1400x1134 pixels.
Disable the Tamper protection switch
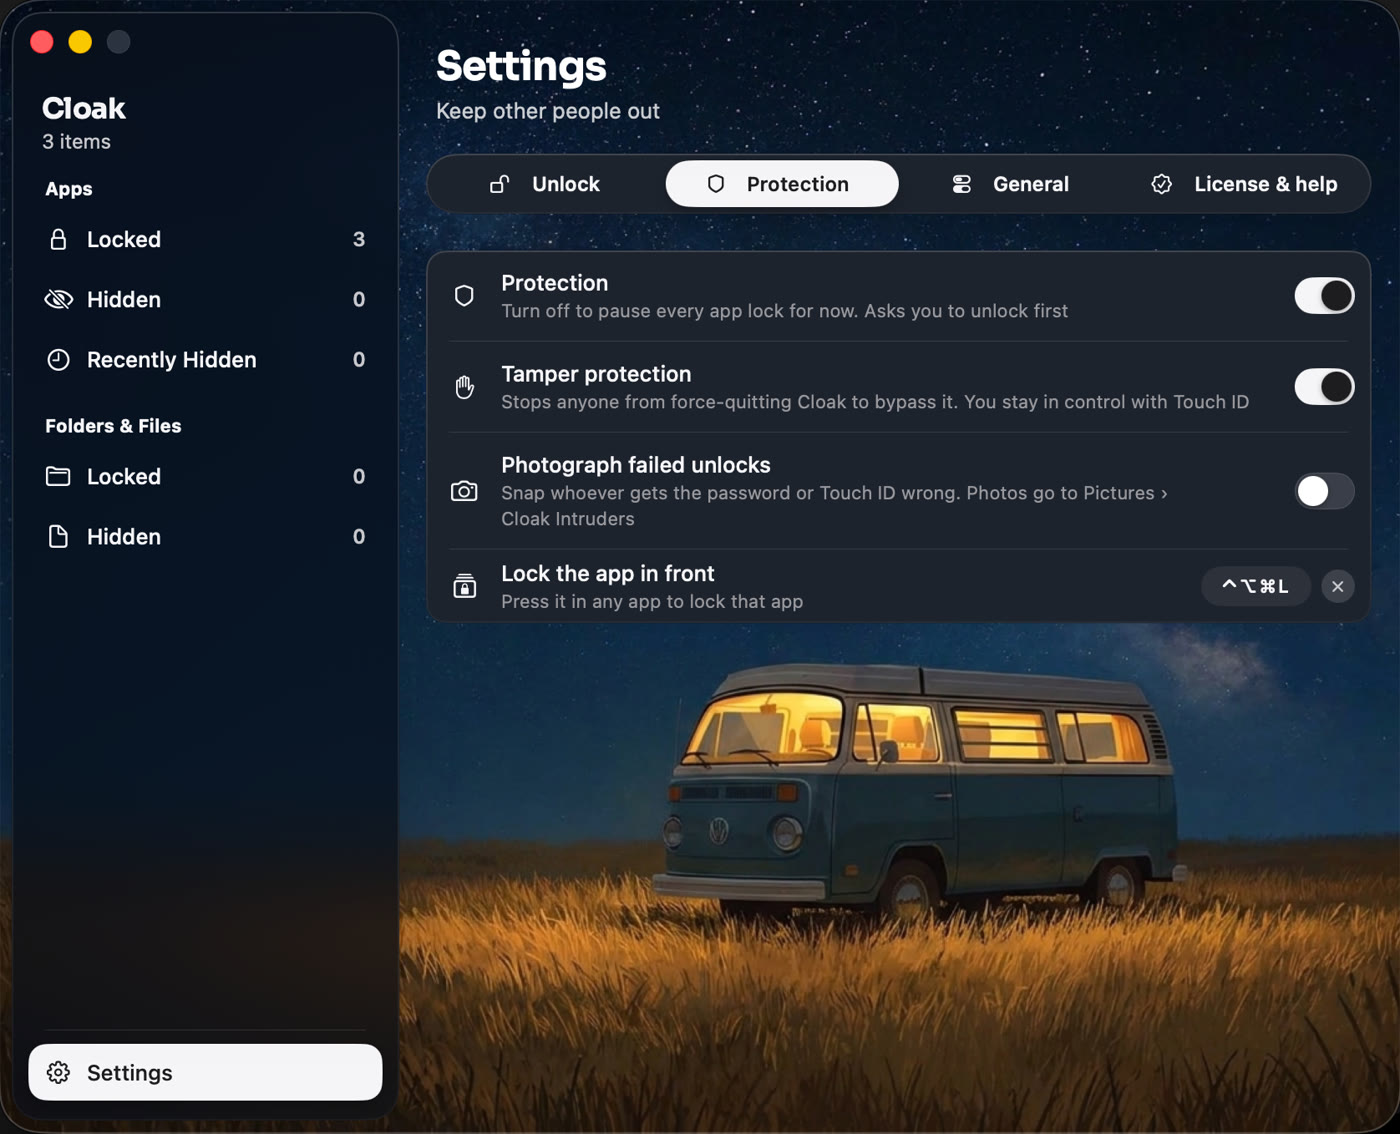[1324, 387]
